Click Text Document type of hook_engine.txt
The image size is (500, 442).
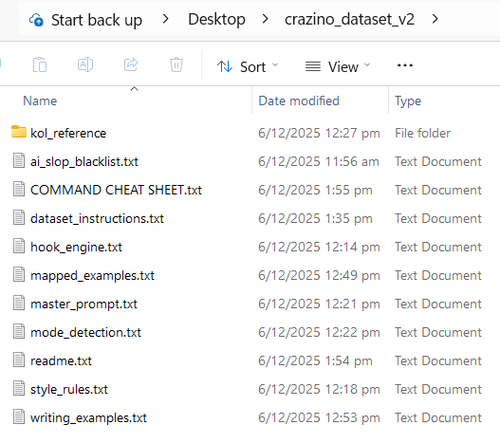pos(438,247)
